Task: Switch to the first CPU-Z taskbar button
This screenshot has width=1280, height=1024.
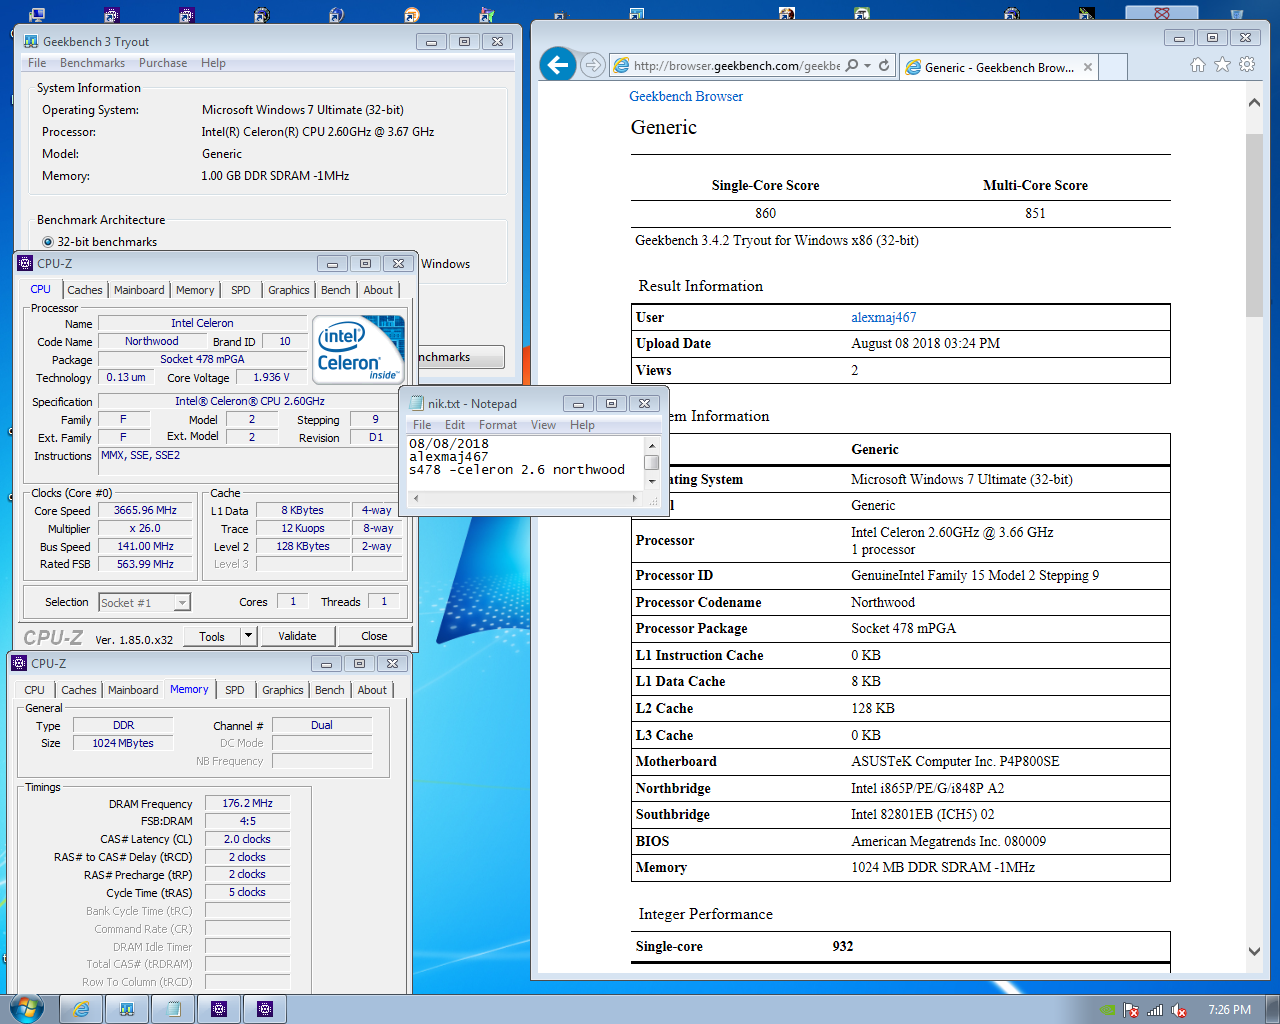Action: (x=219, y=1009)
